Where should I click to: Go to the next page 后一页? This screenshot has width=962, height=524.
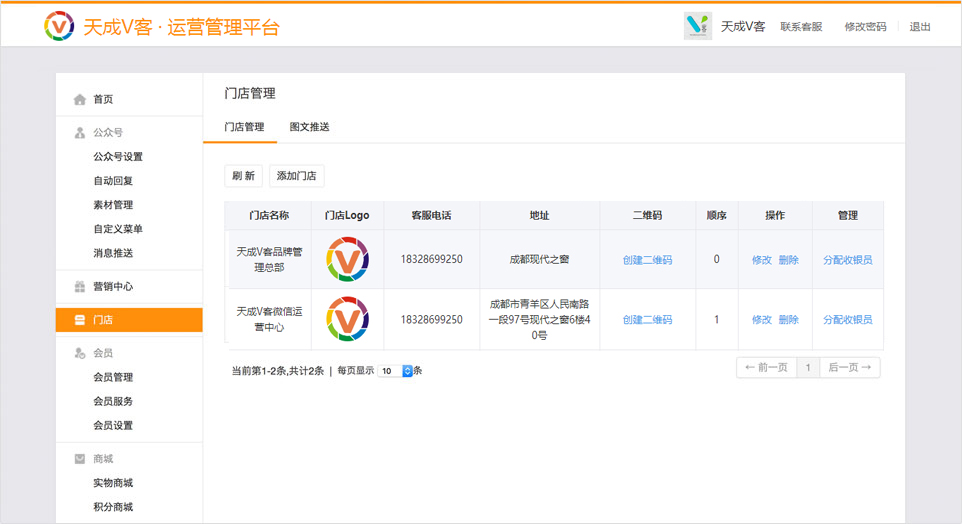850,368
